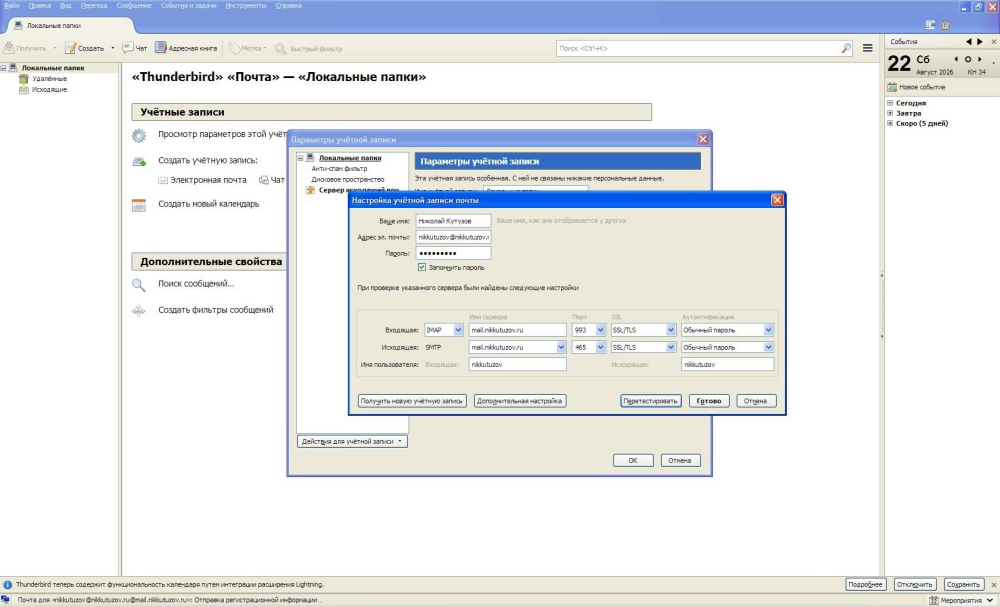The height and width of the screenshot is (607, 1000).
Task: Click the Создать compose toolbar button
Action: click(85, 48)
